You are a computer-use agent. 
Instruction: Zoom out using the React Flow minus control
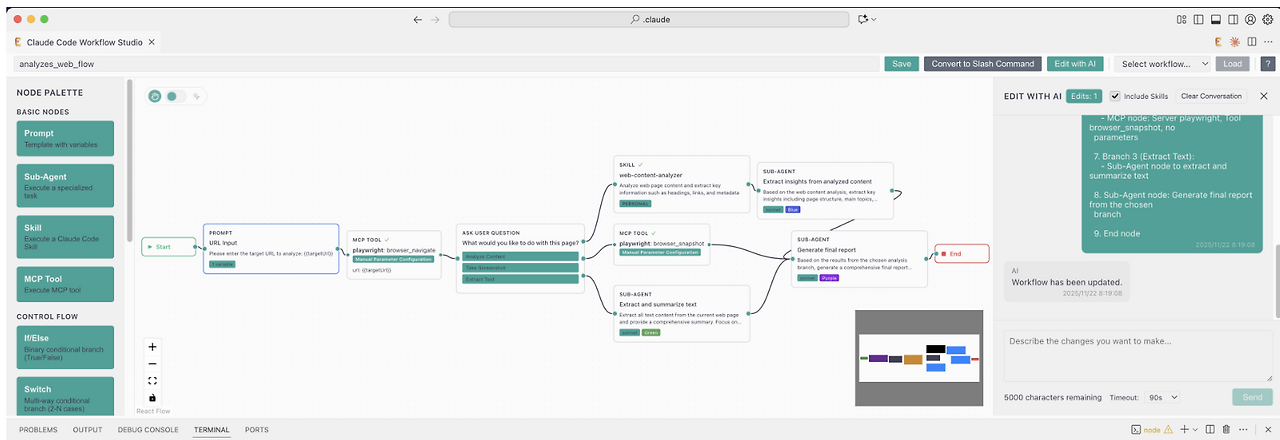pyautogui.click(x=152, y=364)
